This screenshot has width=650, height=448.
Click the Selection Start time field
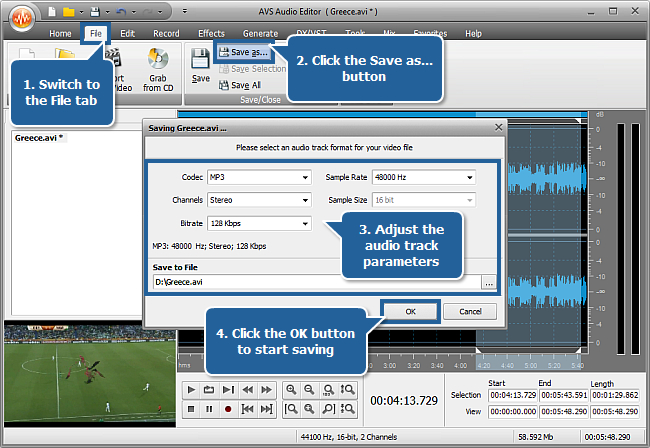(x=513, y=395)
